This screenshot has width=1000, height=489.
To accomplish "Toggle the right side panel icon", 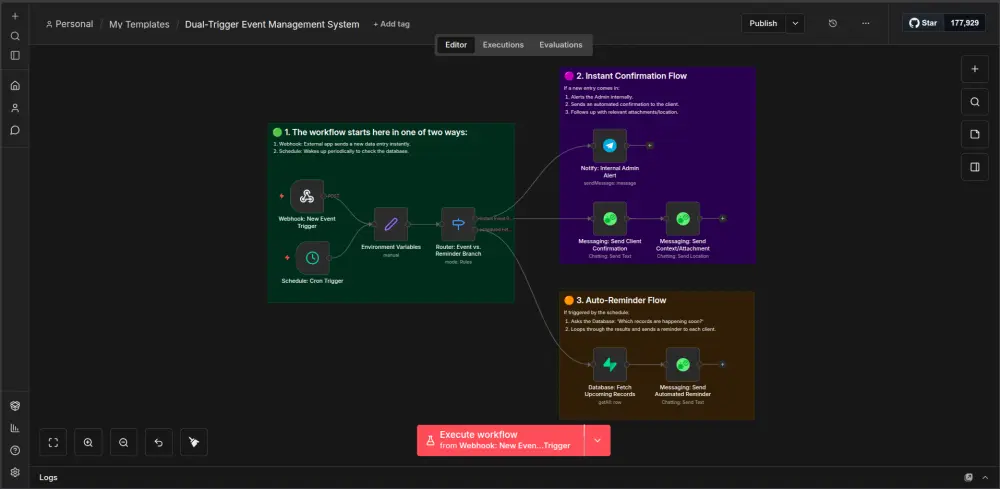I will pos(974,167).
